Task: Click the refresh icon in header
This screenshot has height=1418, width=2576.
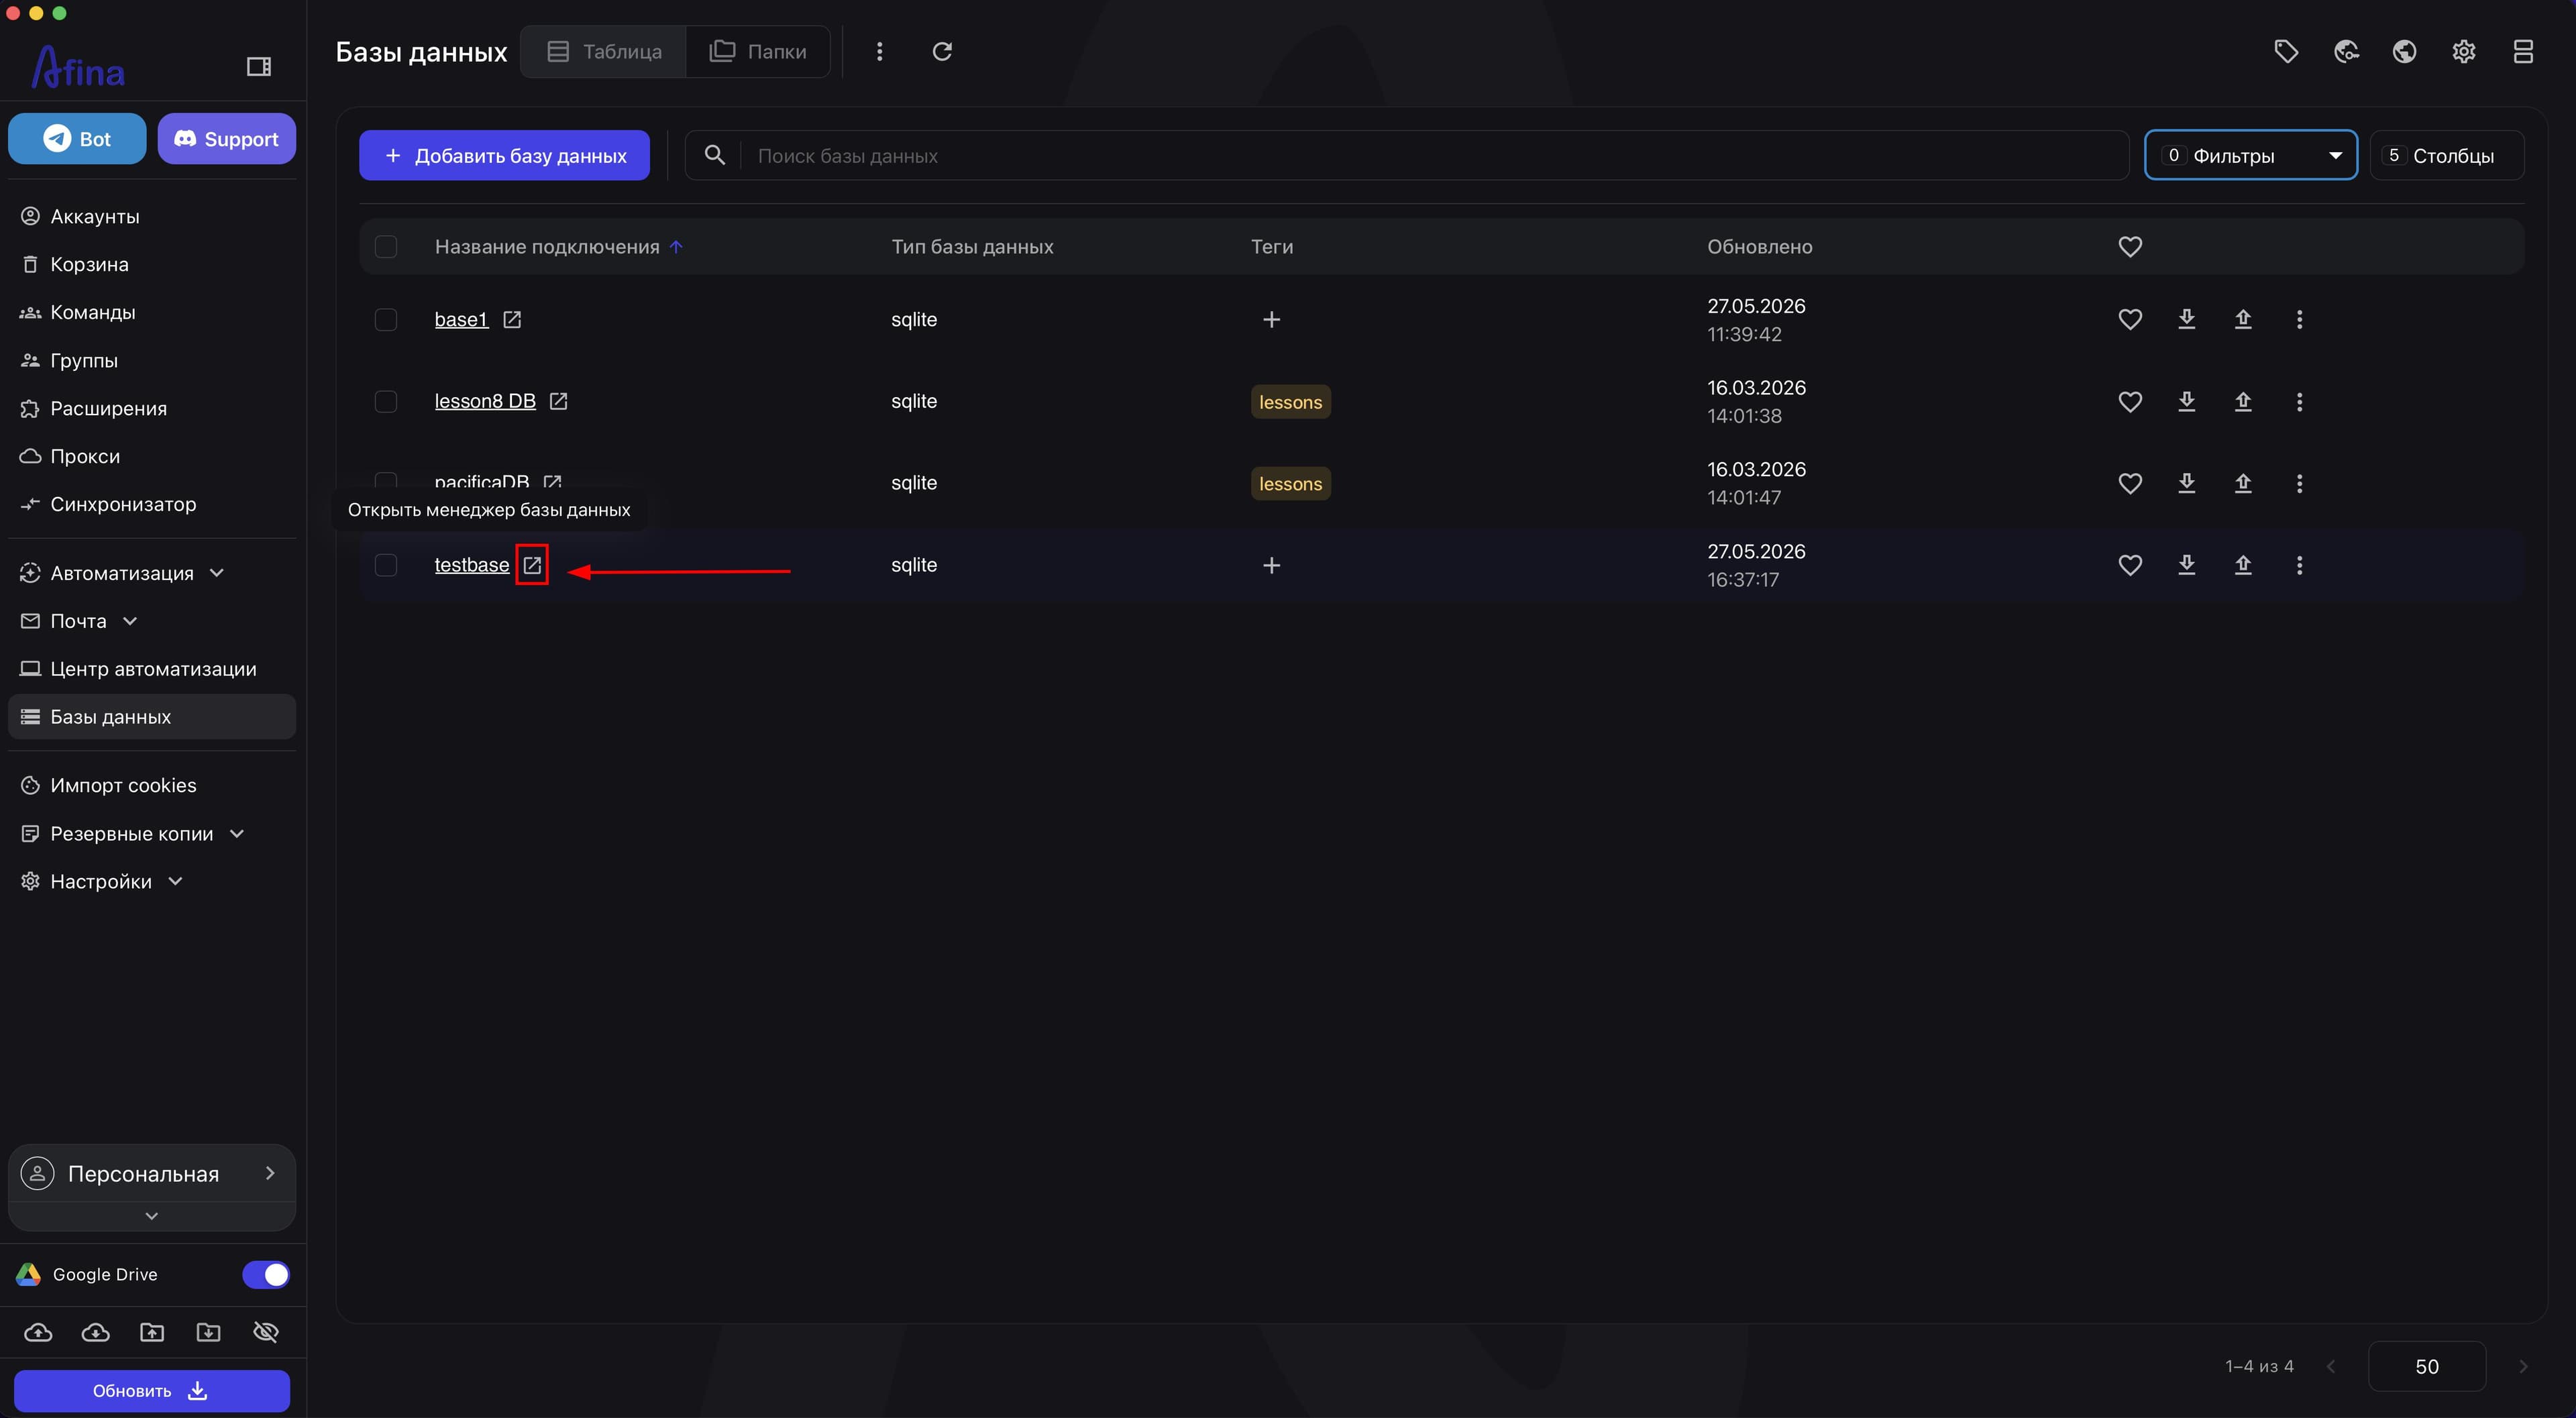Action: [942, 51]
